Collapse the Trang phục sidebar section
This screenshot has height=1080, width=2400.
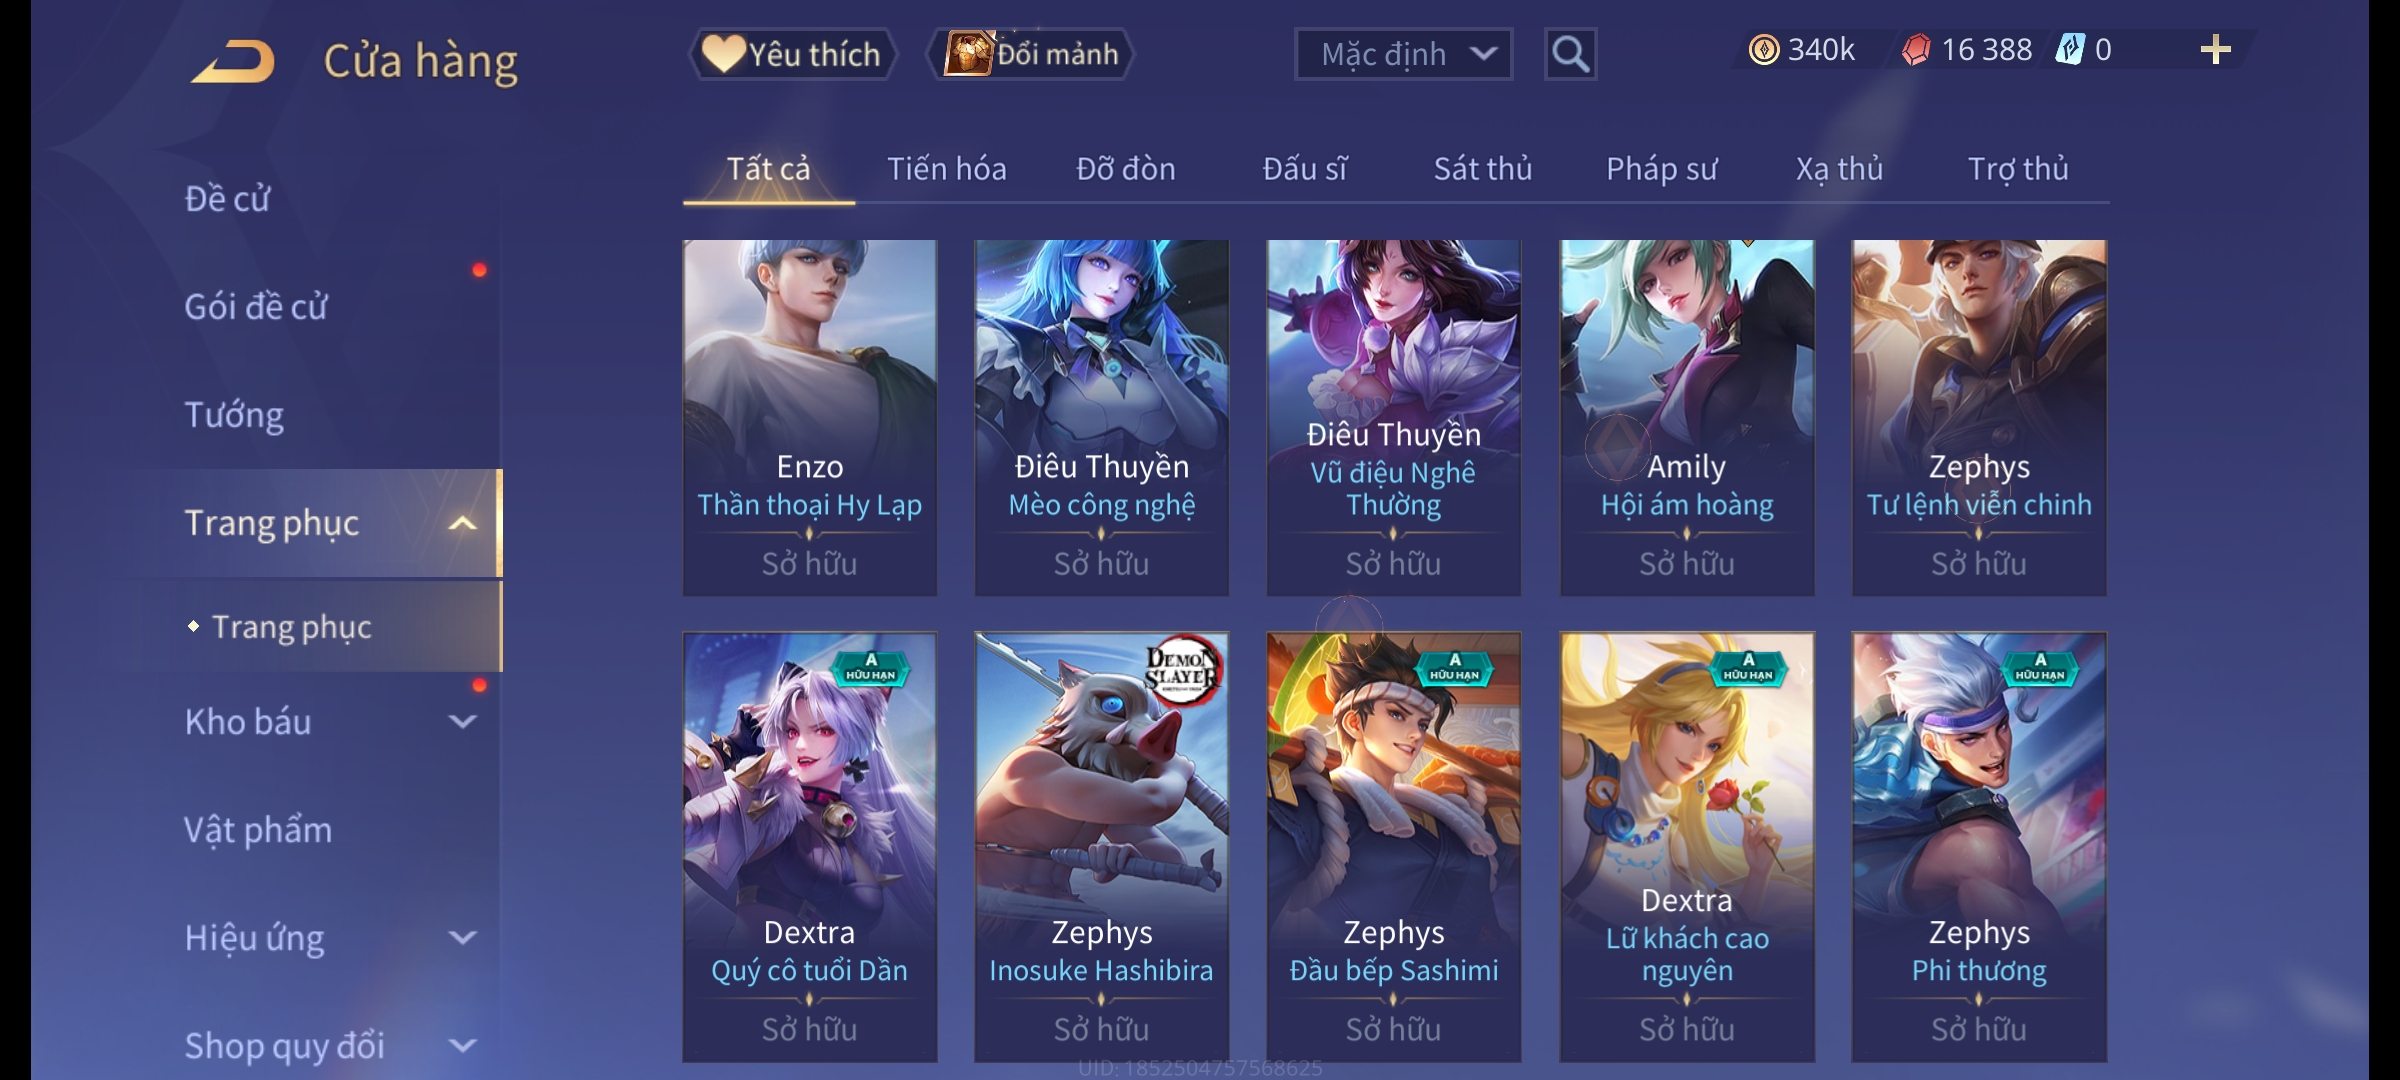point(463,523)
